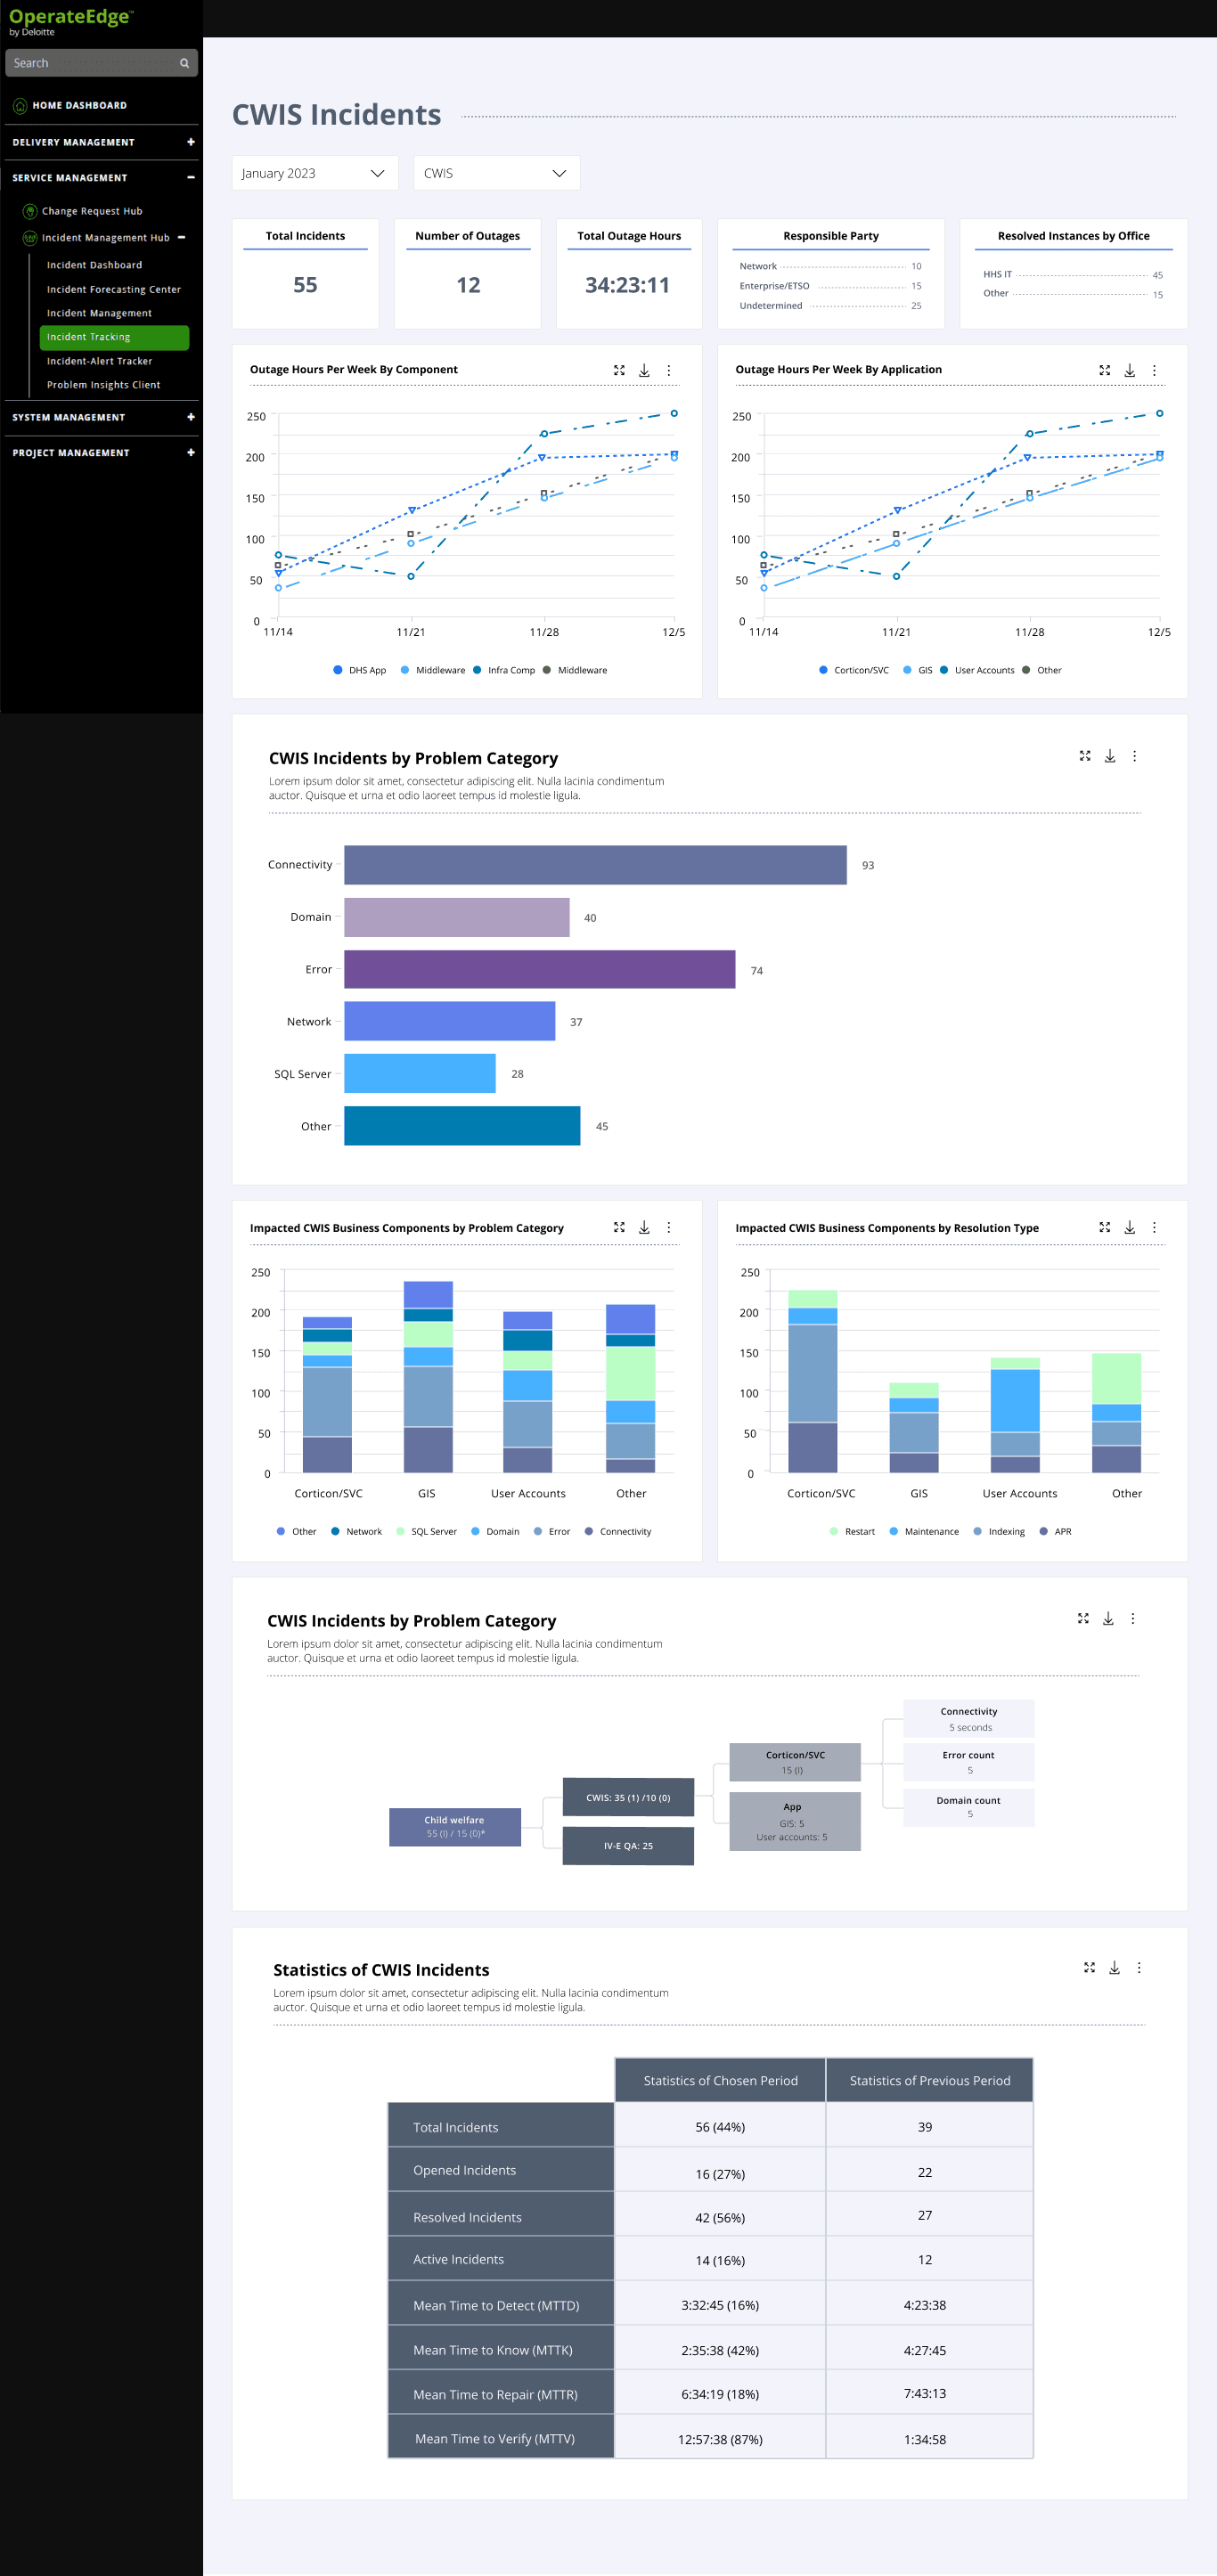Open Change Request Hub link
This screenshot has height=2576, width=1217.
pyautogui.click(x=92, y=211)
